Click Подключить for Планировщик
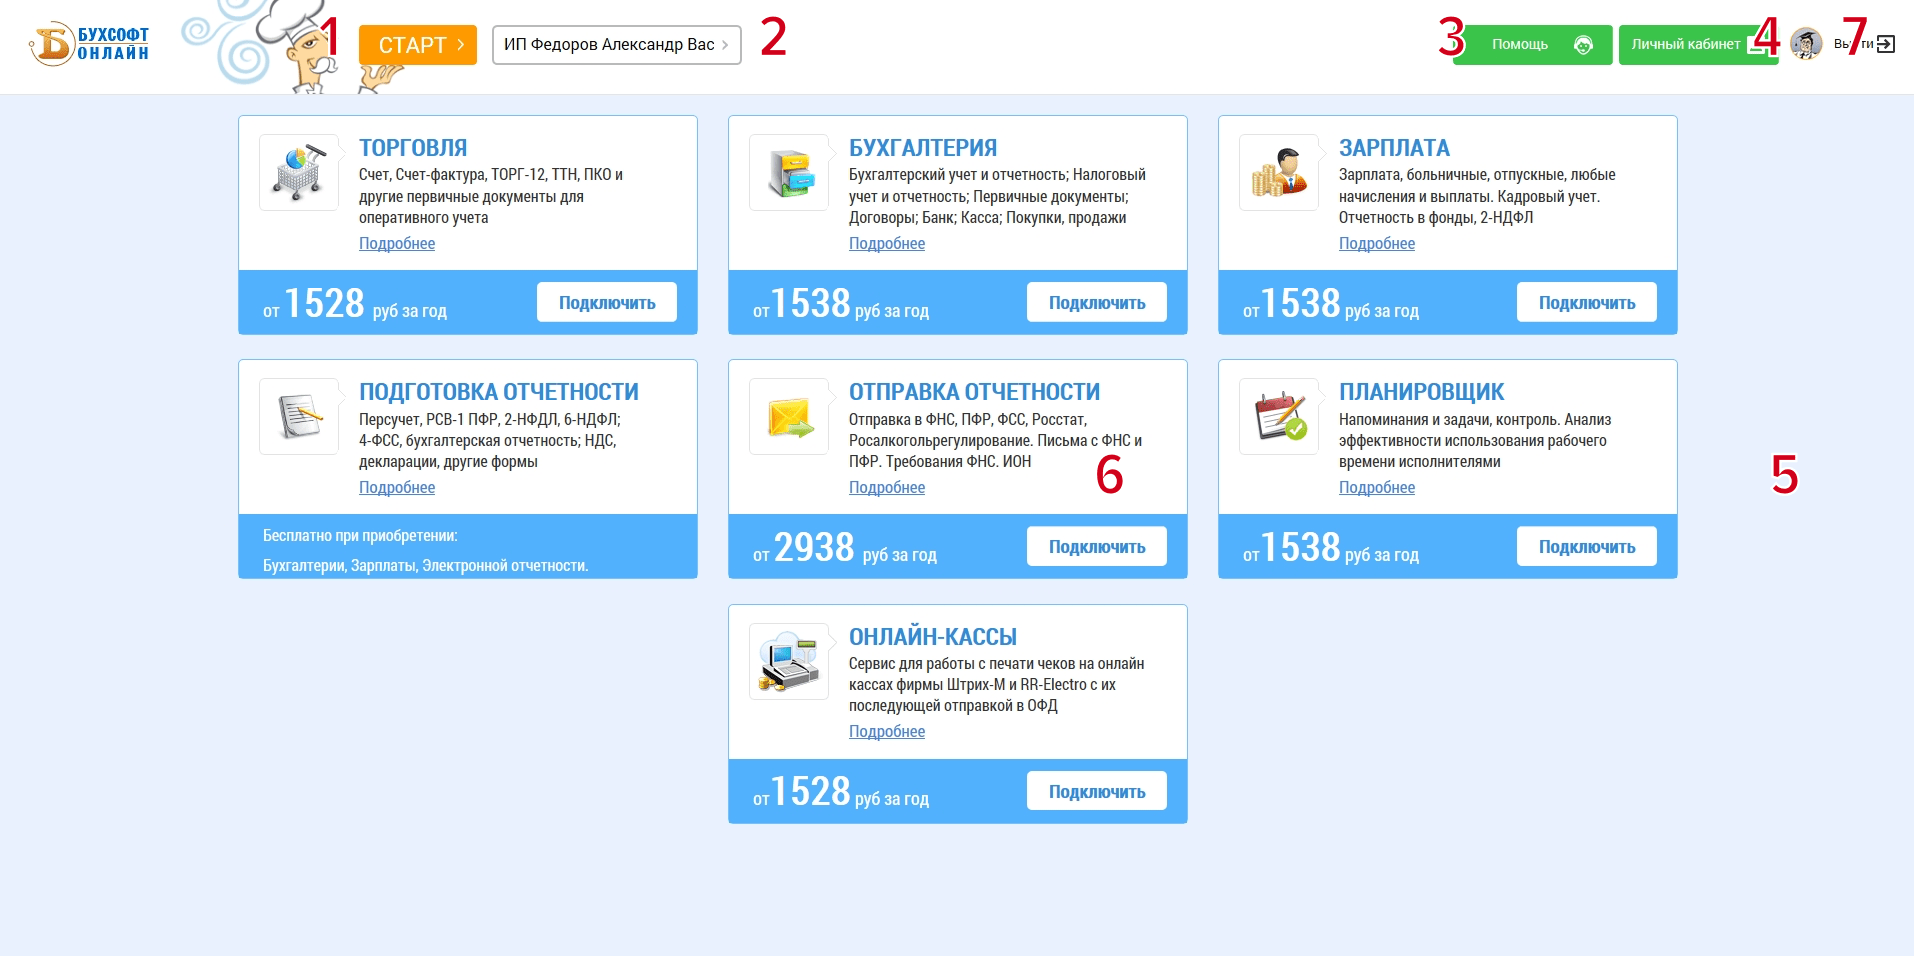The width and height of the screenshot is (1914, 956). 1587,546
